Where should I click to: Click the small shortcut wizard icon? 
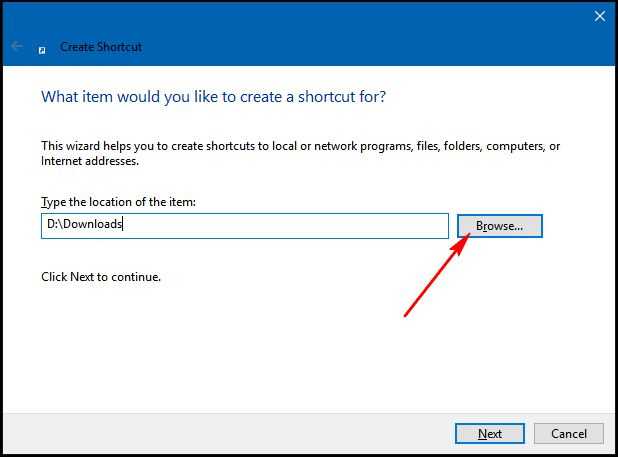click(42, 50)
